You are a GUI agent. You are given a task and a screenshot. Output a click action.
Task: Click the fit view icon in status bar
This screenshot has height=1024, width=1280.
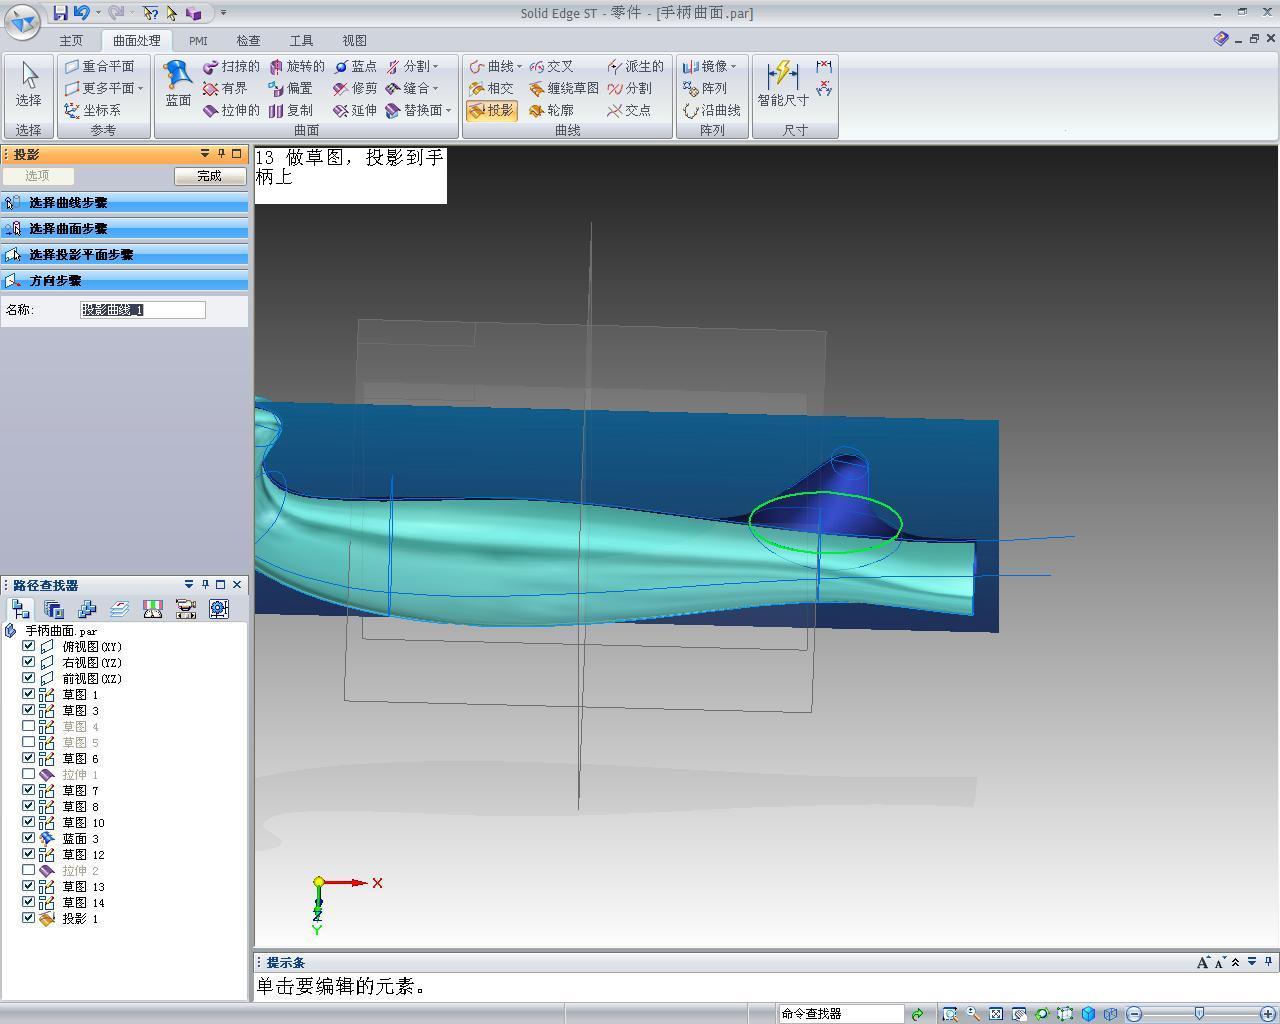pos(996,1014)
